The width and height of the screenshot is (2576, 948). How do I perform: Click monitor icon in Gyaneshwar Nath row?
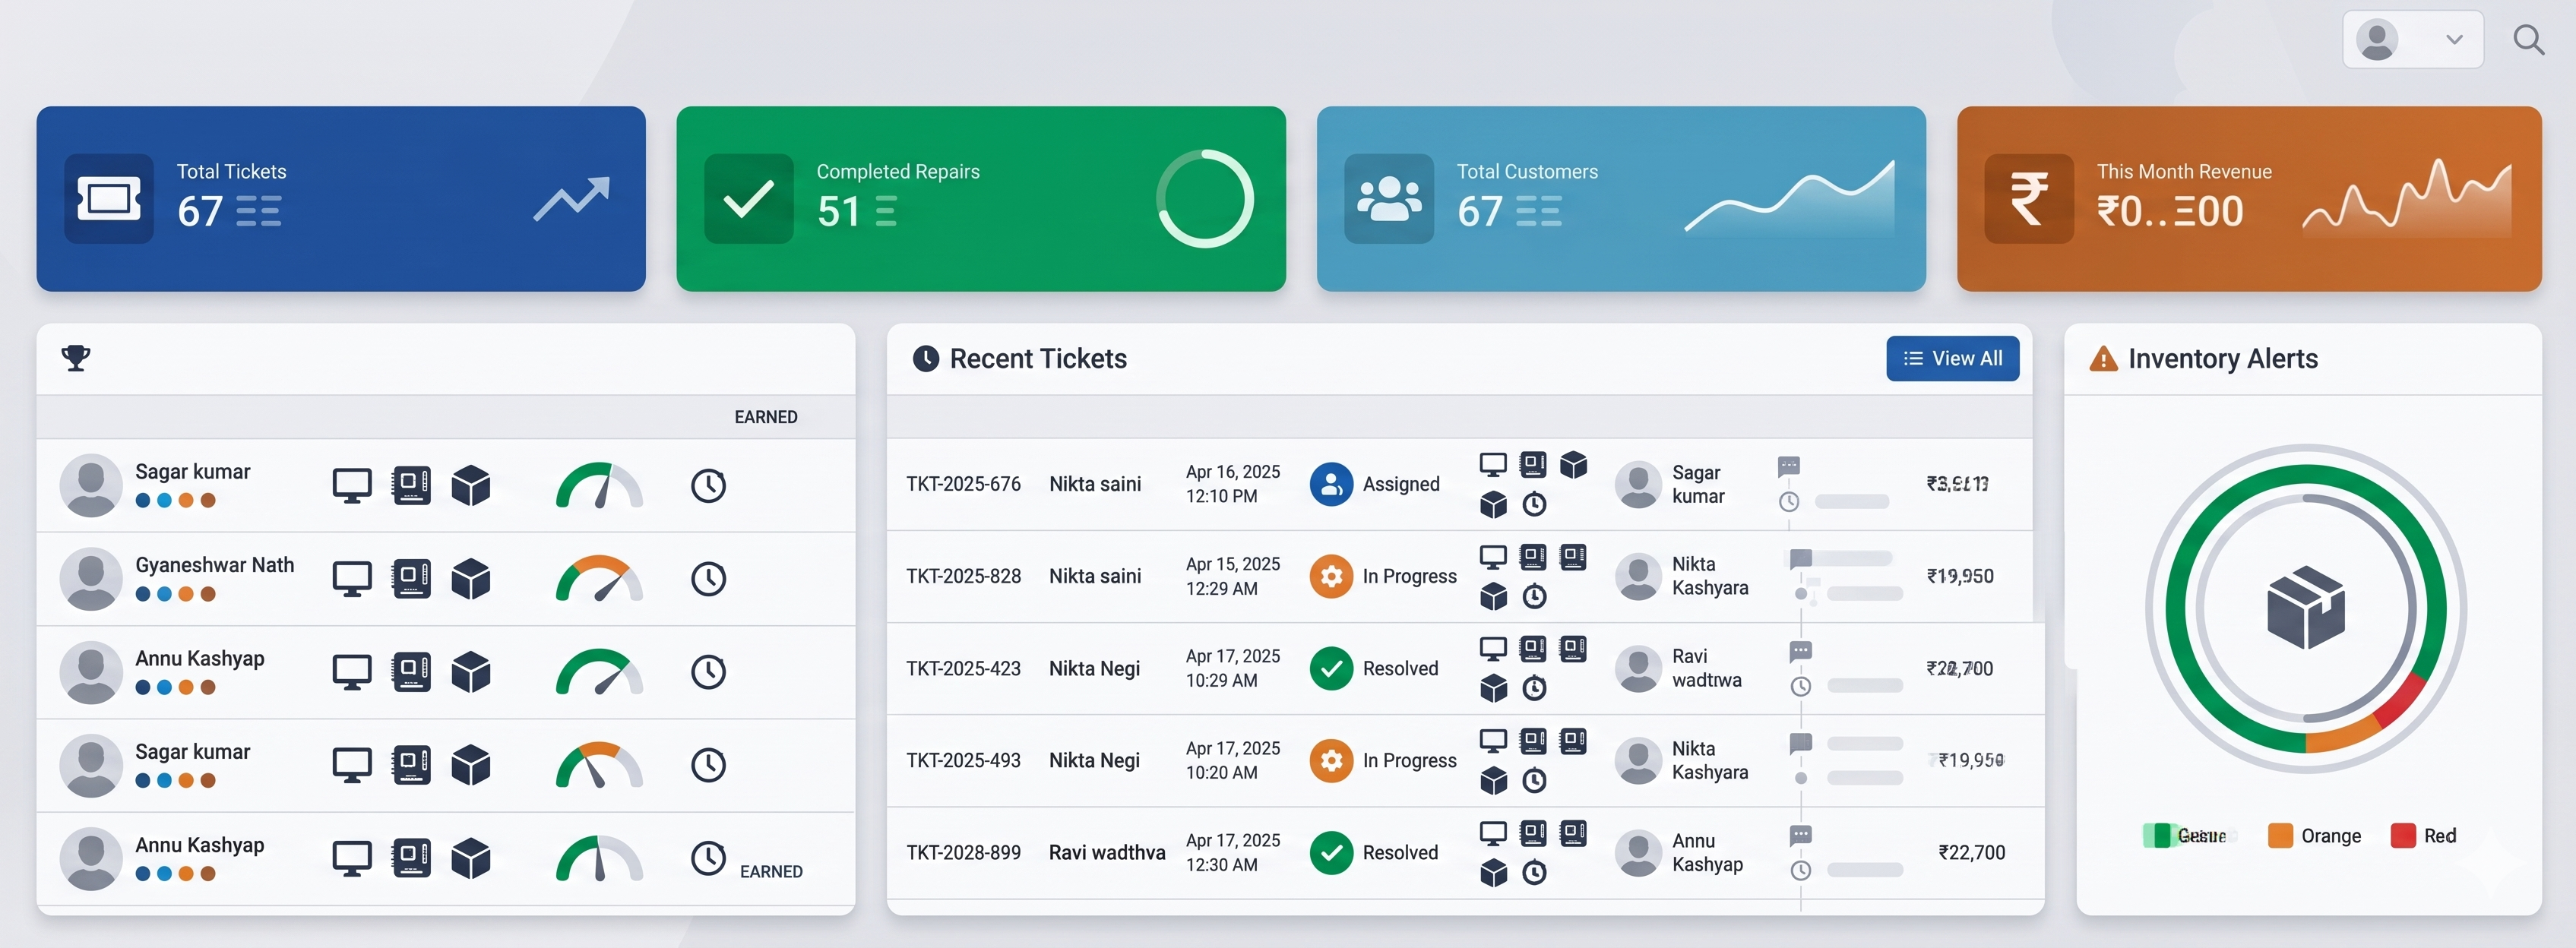[x=352, y=579]
